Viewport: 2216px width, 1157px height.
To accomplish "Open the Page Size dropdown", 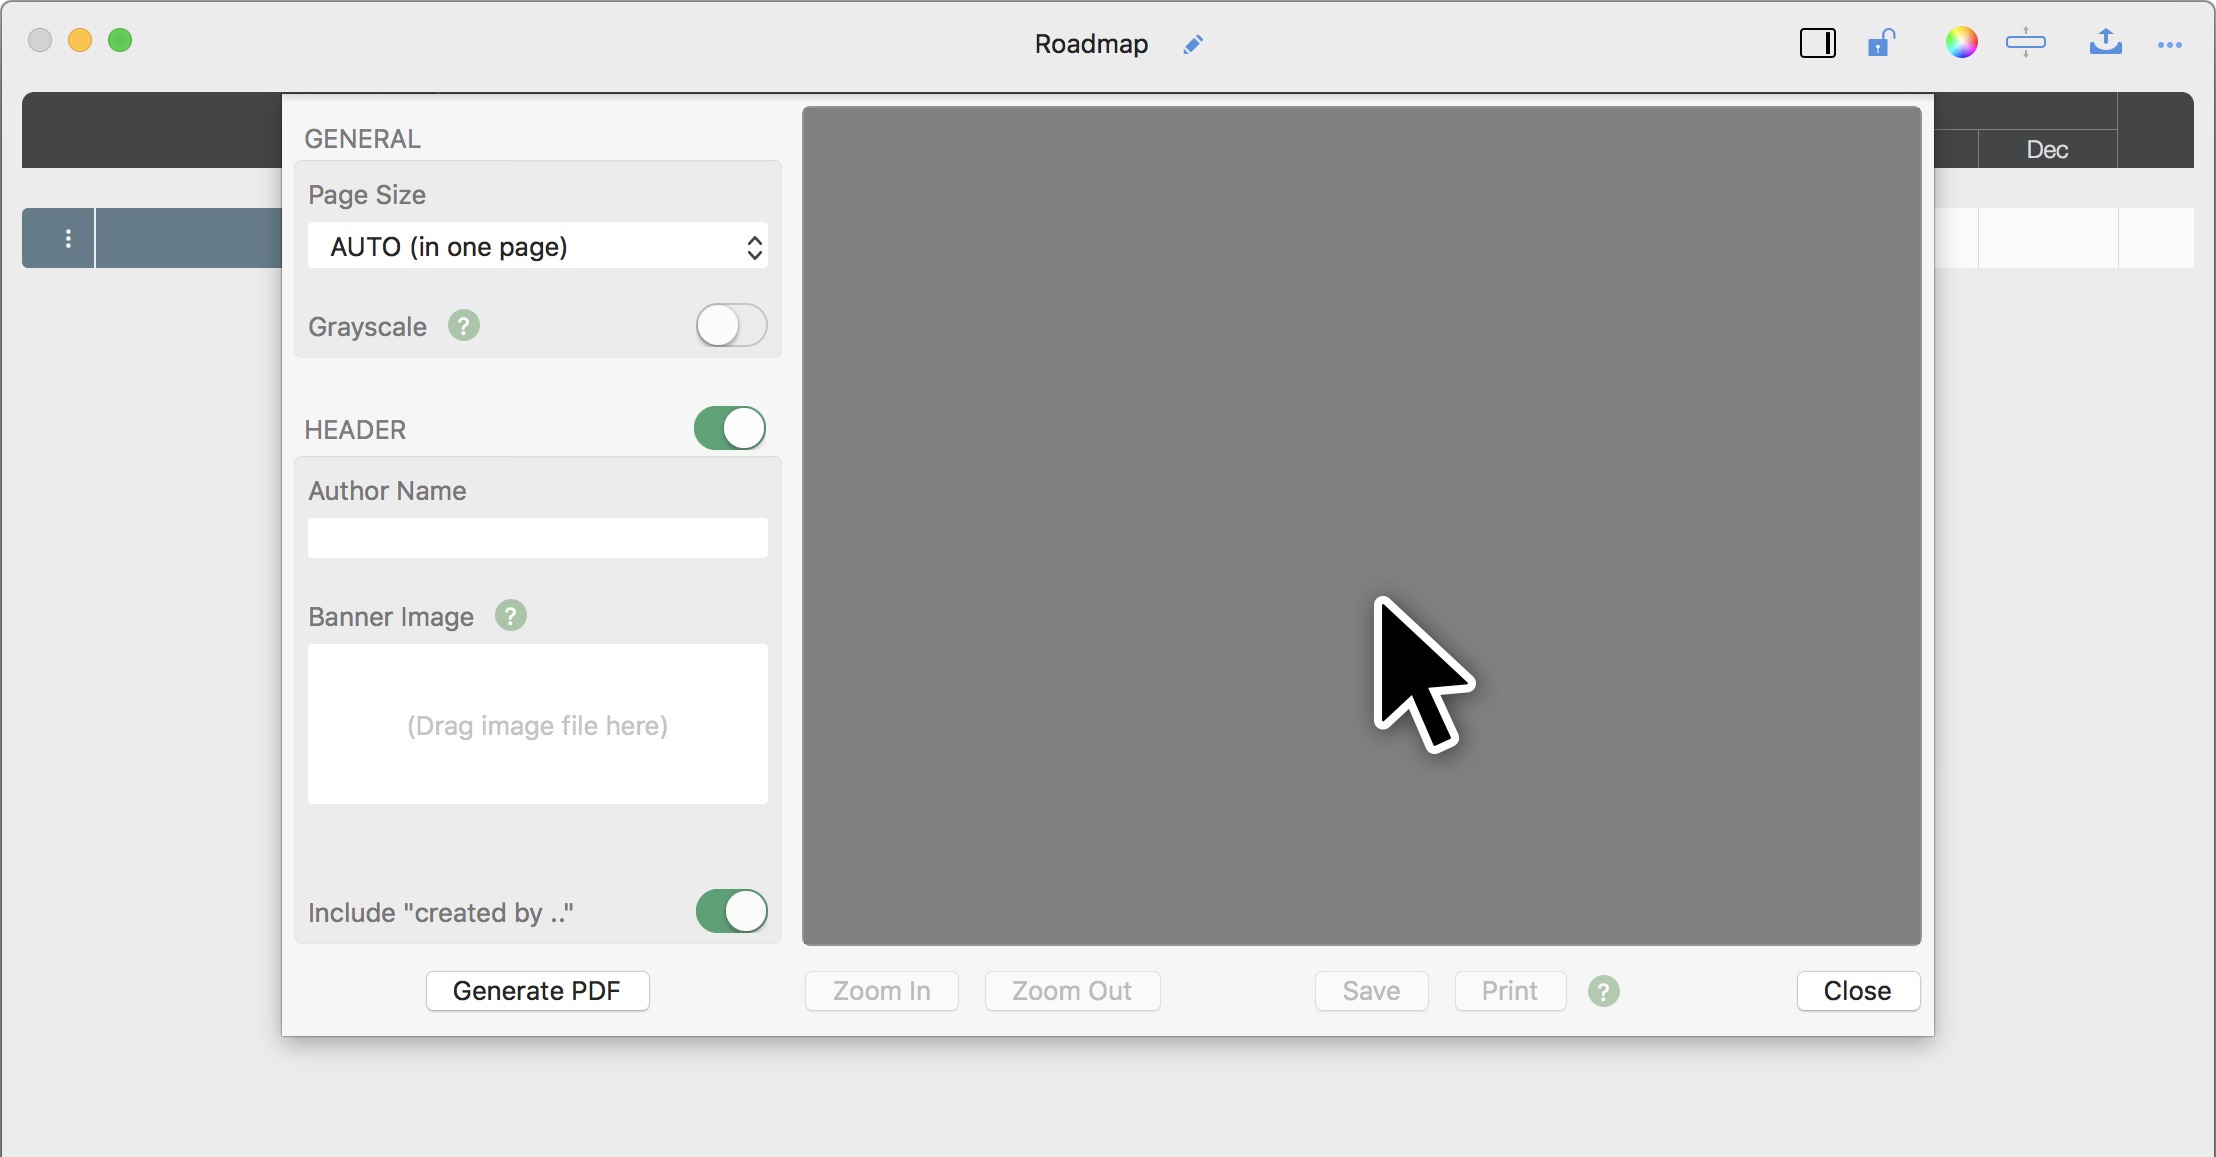I will tap(538, 246).
